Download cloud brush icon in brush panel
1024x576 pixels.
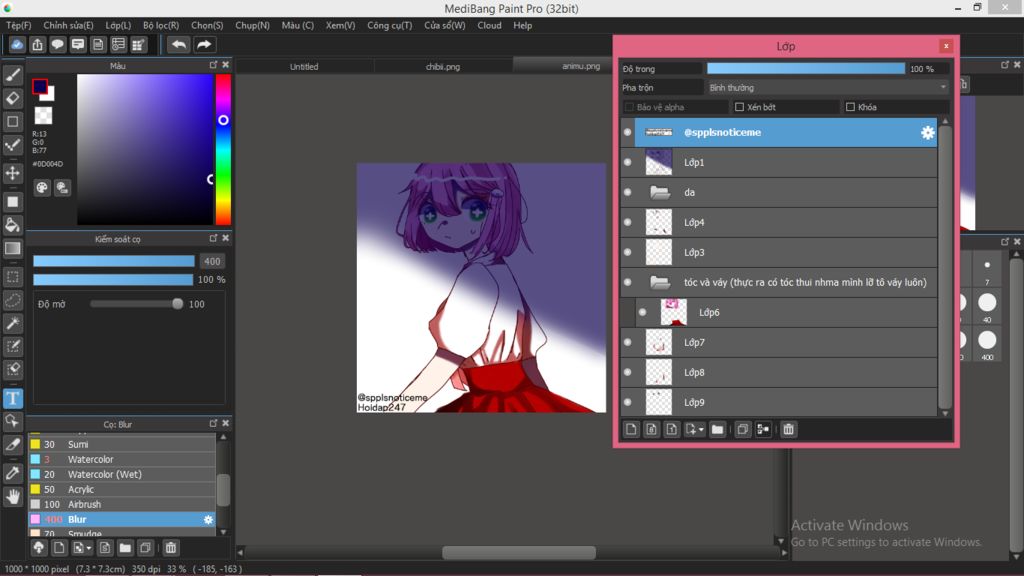[x=39, y=548]
